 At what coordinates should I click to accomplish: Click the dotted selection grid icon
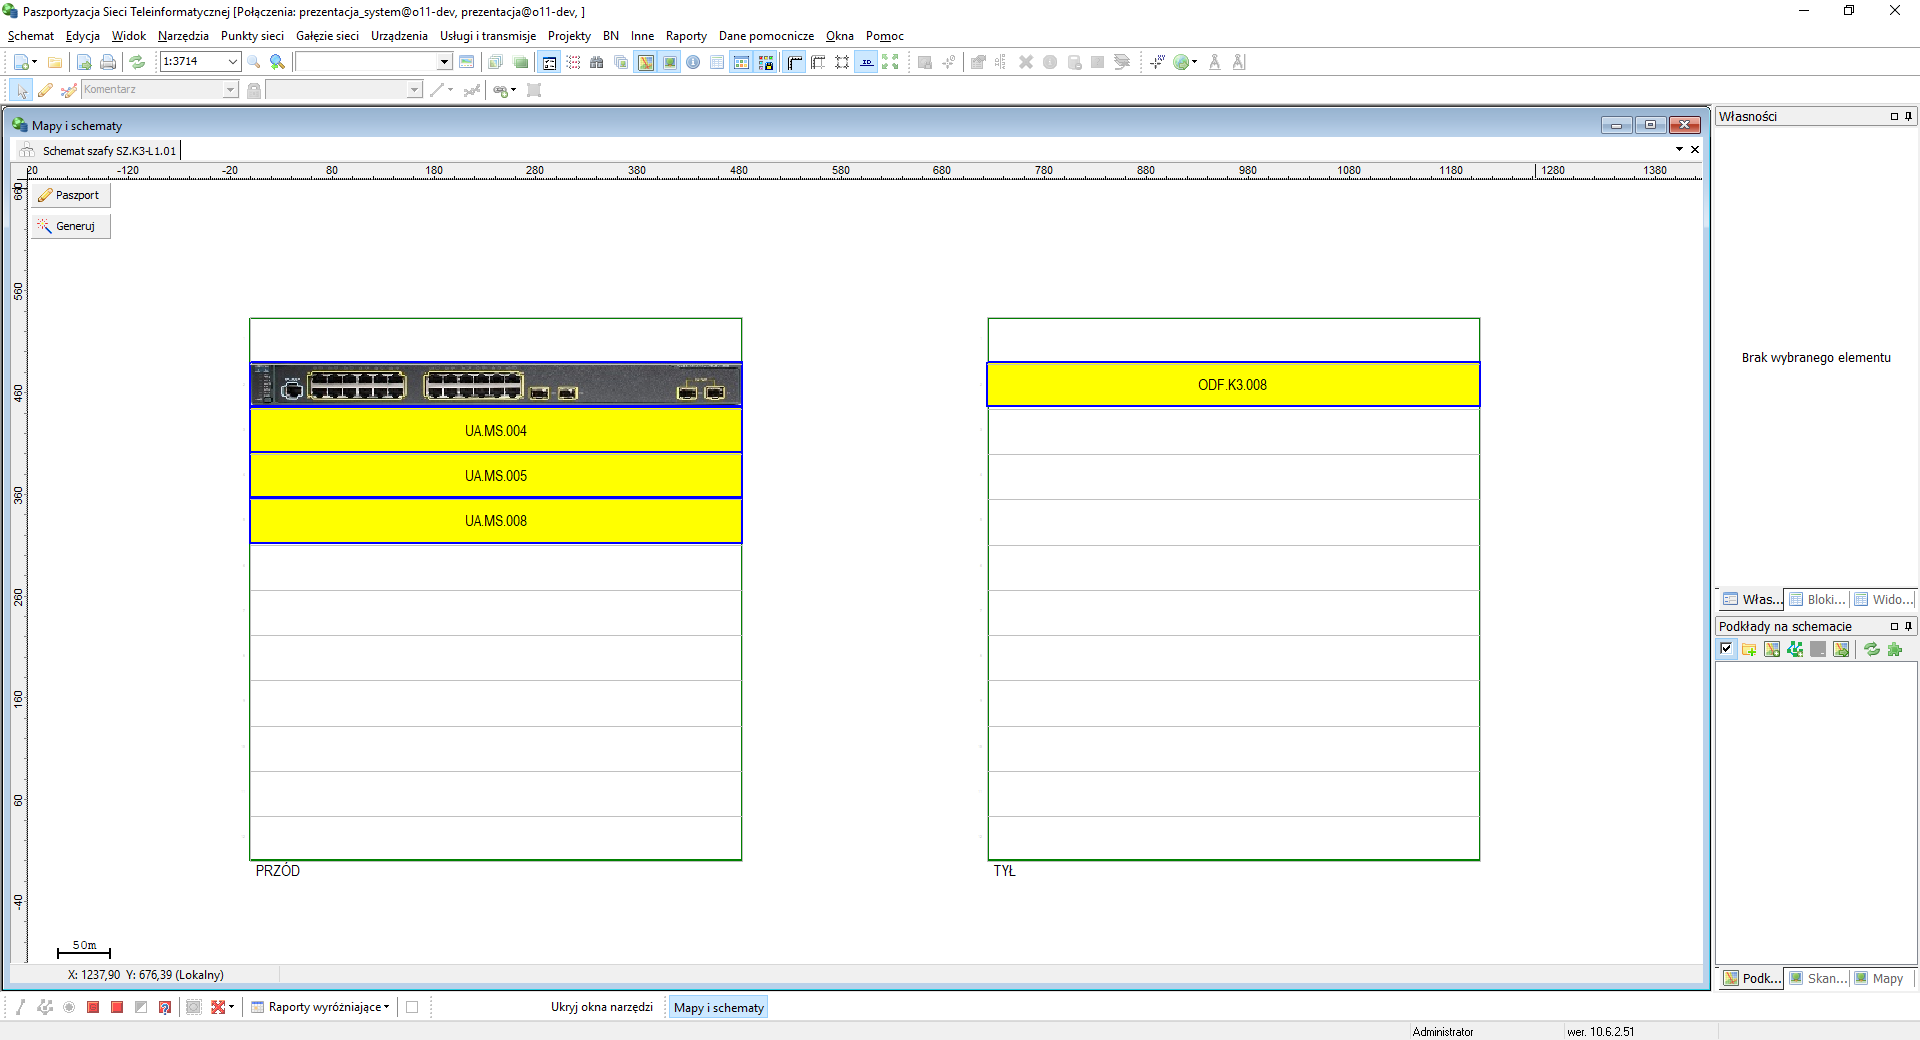point(573,62)
